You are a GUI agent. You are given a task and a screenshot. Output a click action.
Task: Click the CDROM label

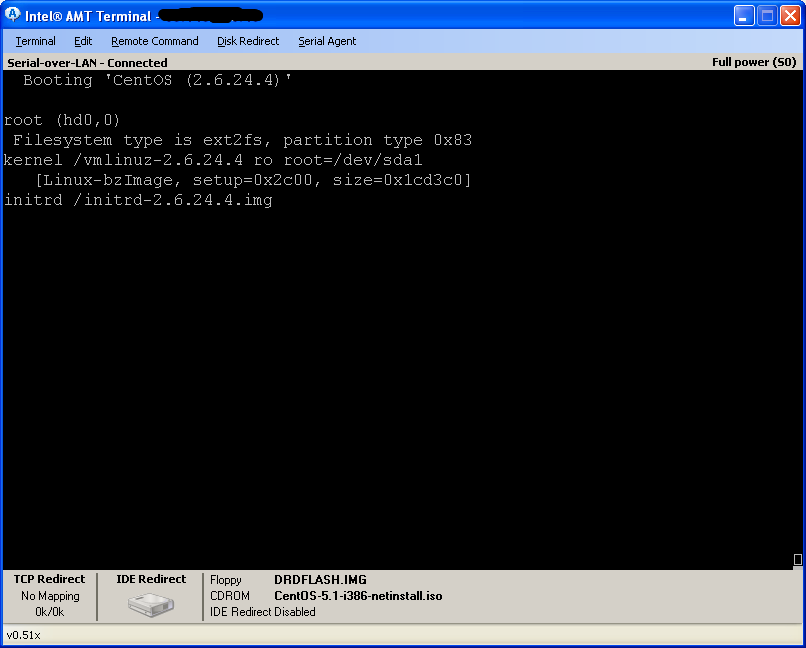(x=230, y=596)
